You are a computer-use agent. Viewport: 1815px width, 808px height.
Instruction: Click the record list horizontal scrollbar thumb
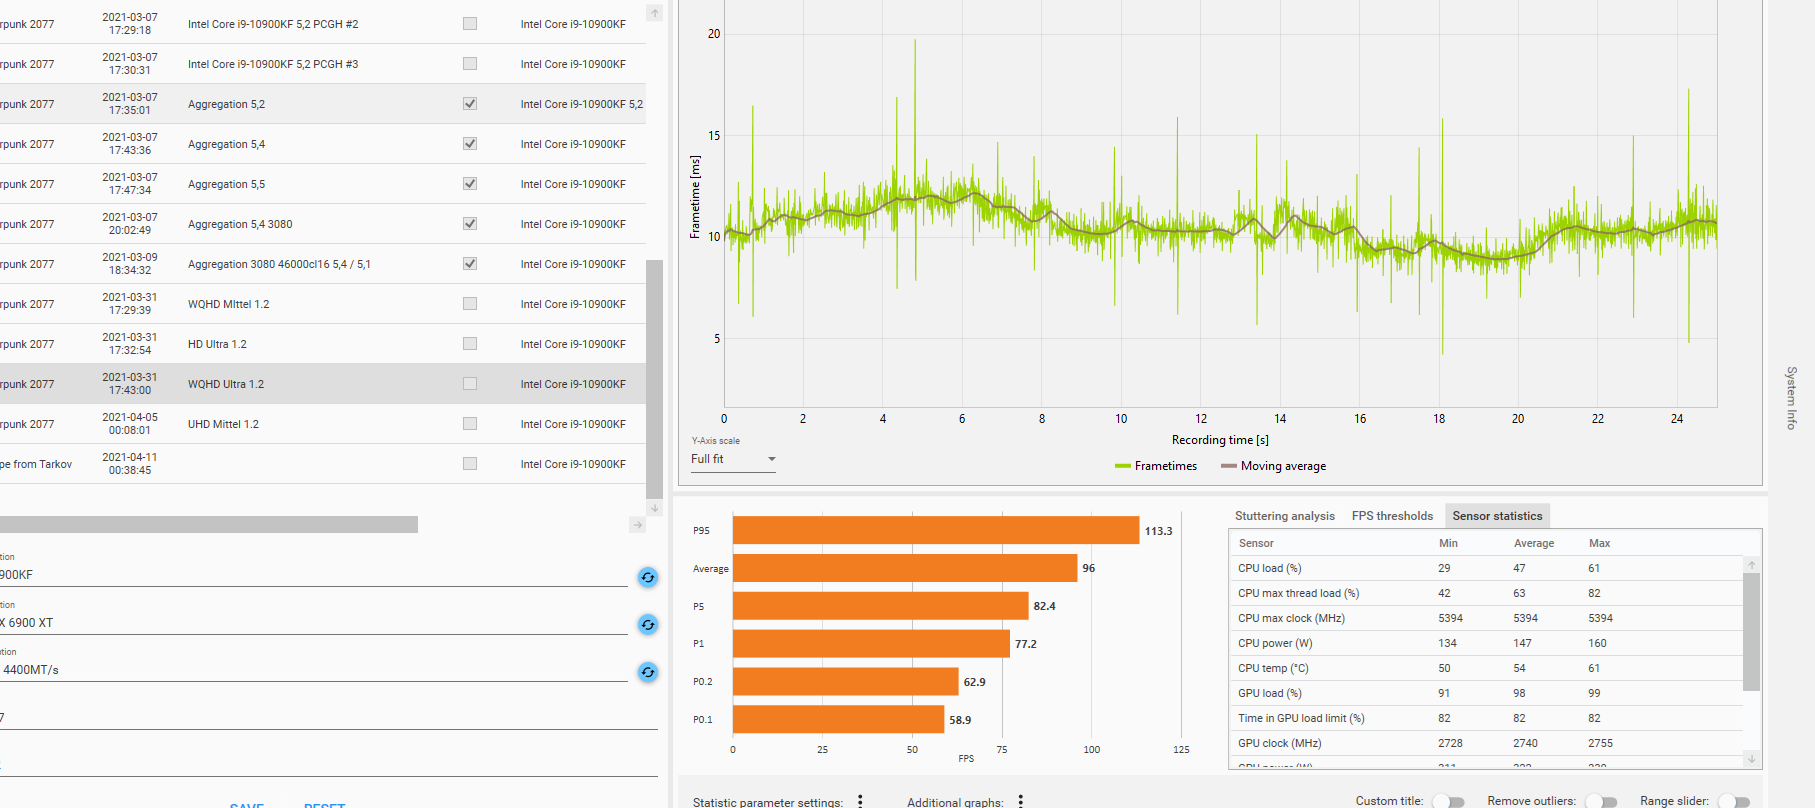[208, 525]
